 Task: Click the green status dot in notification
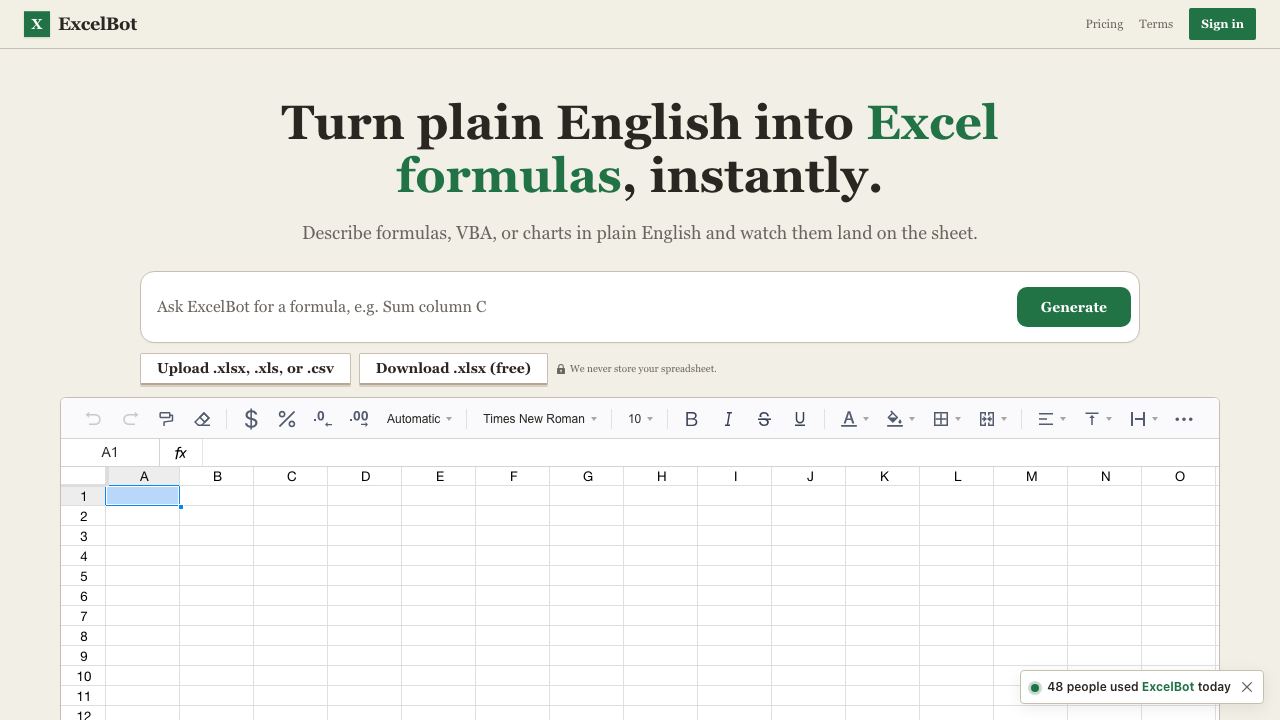pyautogui.click(x=1035, y=687)
